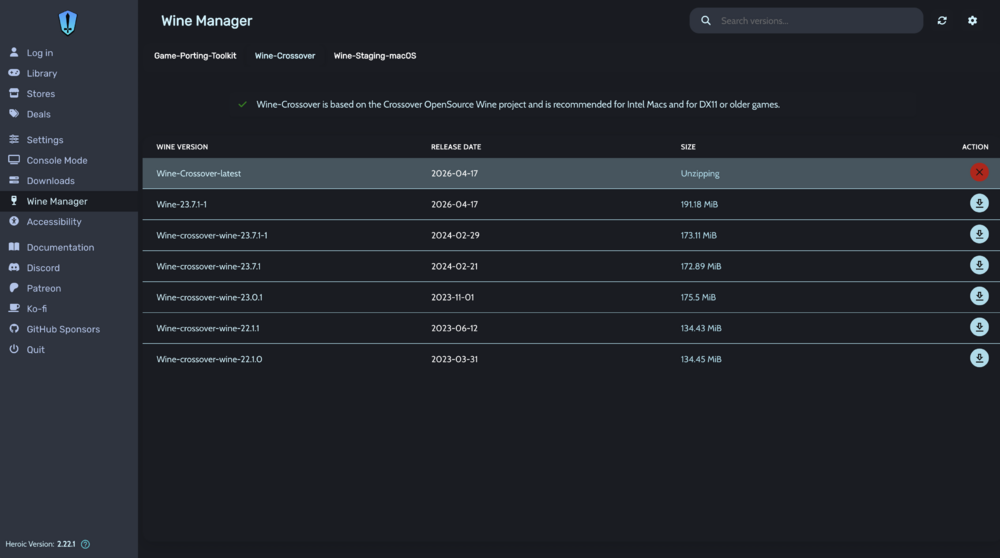Download Wine-crossover-wine-23.7.1 from 2024-02-21
This screenshot has width=1000, height=558.
(979, 265)
